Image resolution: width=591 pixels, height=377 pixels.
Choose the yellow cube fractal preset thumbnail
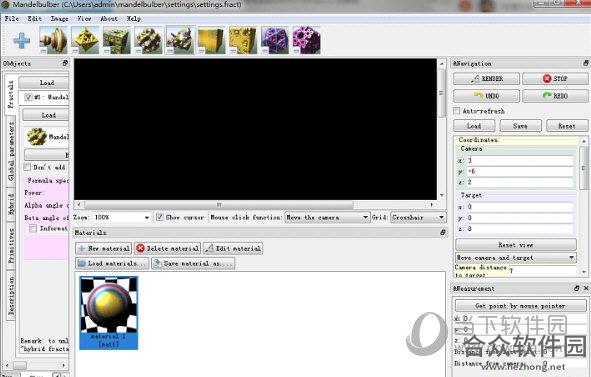(211, 40)
